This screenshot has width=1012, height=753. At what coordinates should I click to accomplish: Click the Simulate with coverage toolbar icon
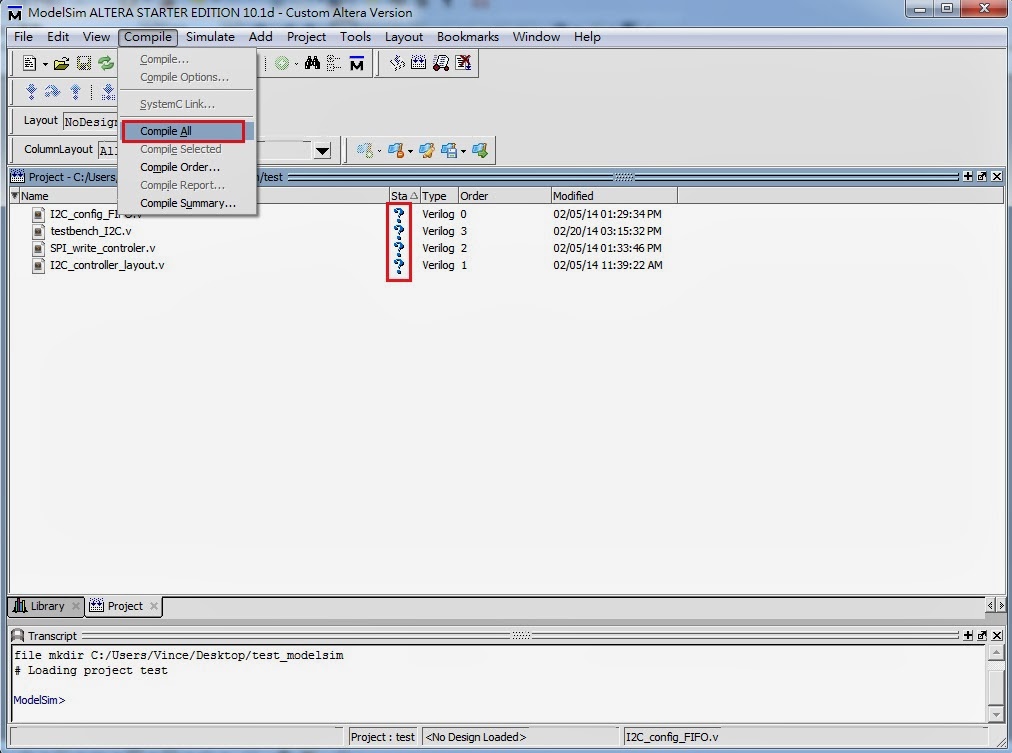point(441,62)
